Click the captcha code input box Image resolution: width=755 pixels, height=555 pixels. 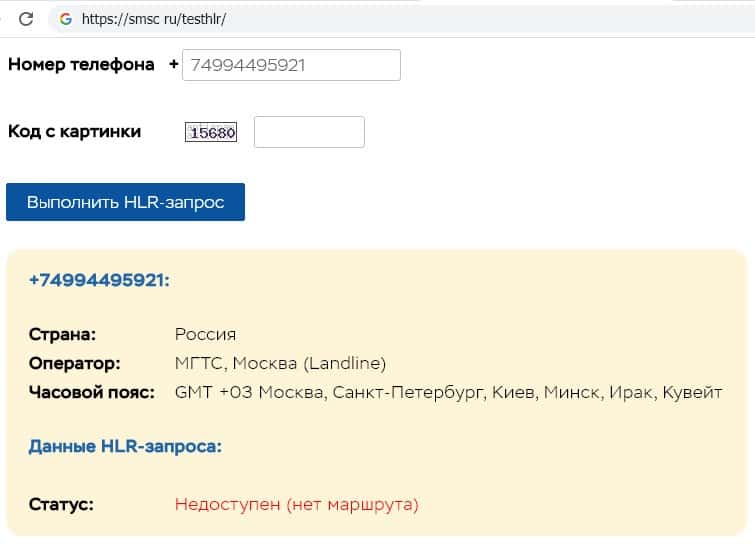point(309,132)
